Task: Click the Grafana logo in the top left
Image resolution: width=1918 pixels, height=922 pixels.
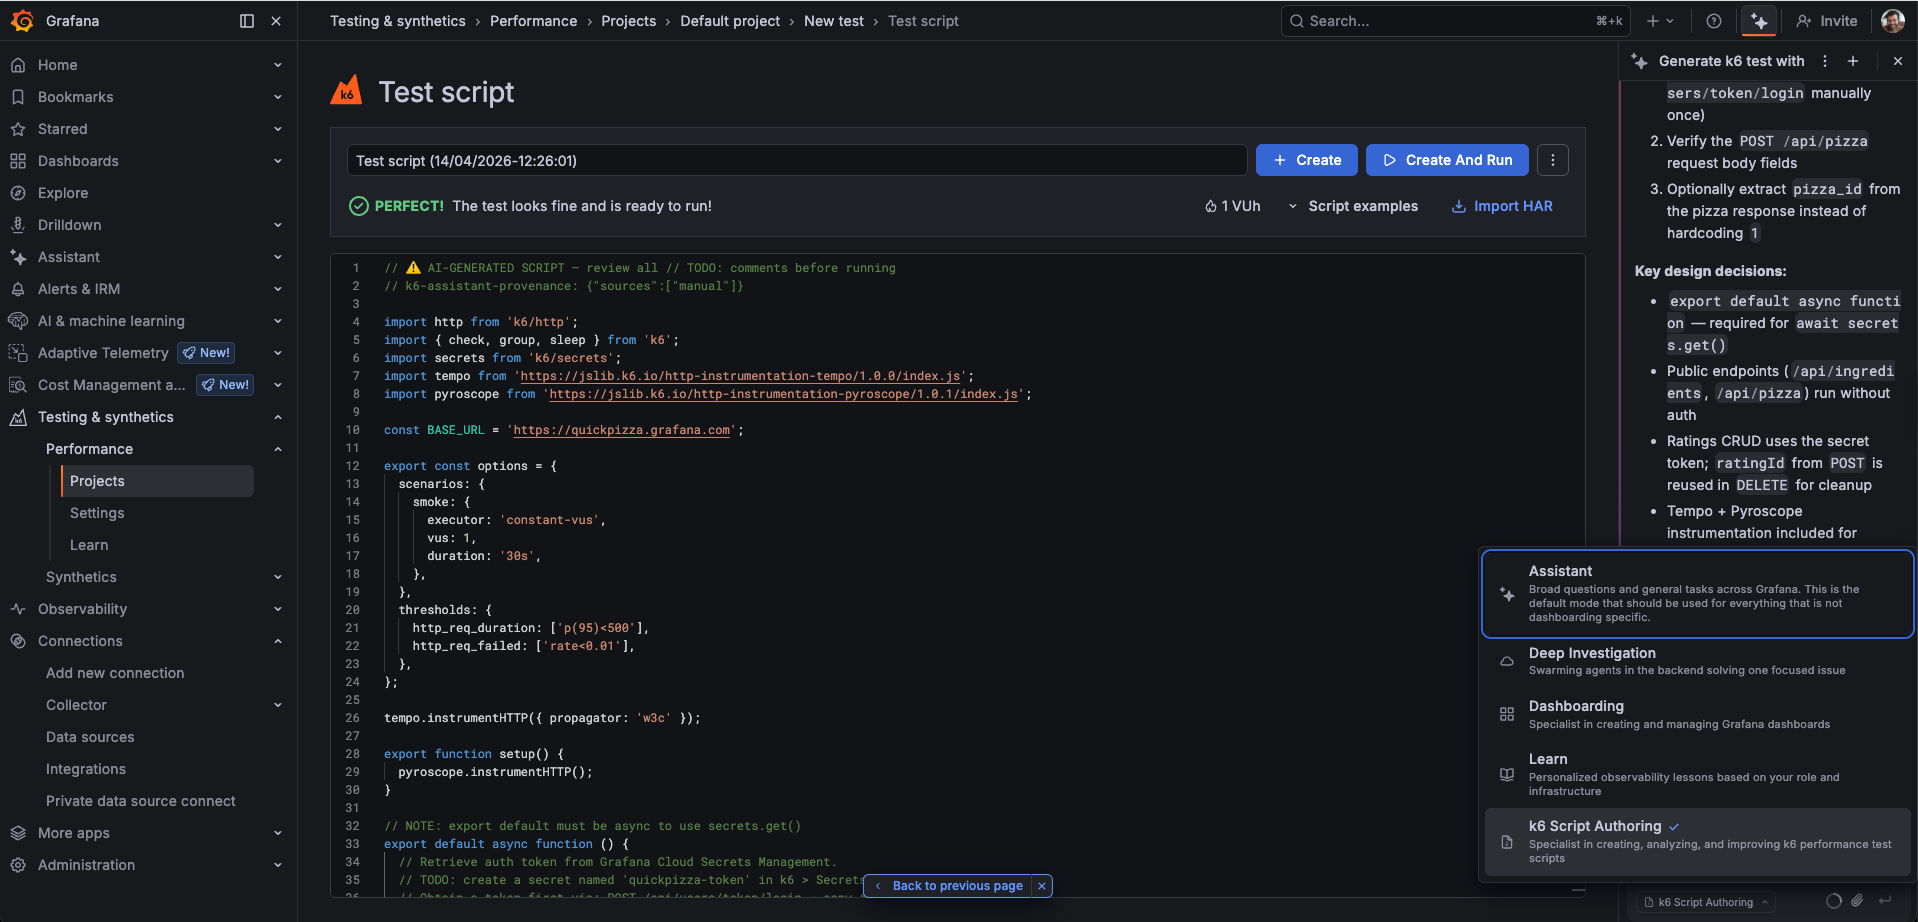Action: 22,20
